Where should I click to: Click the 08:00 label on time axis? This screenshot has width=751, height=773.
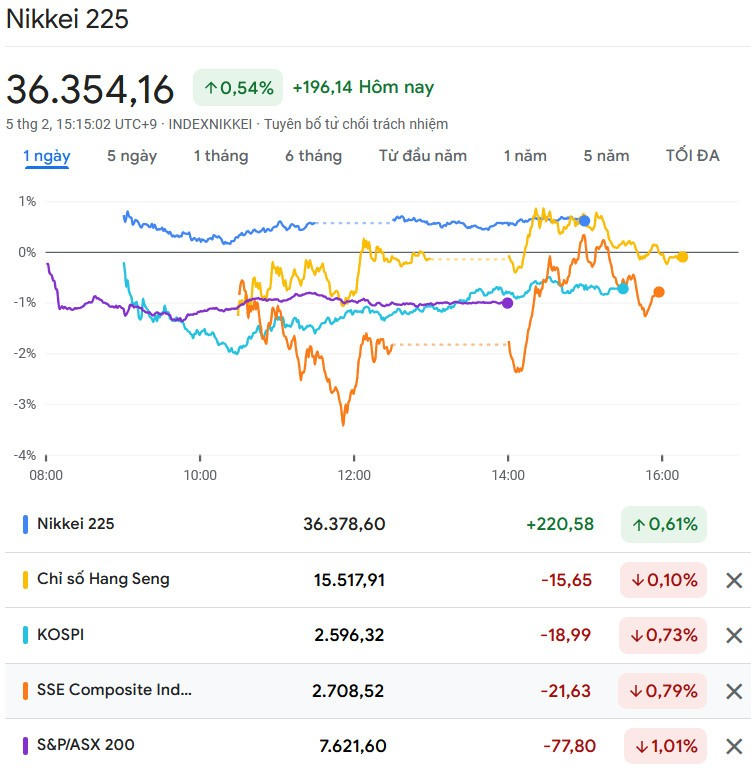(x=46, y=475)
